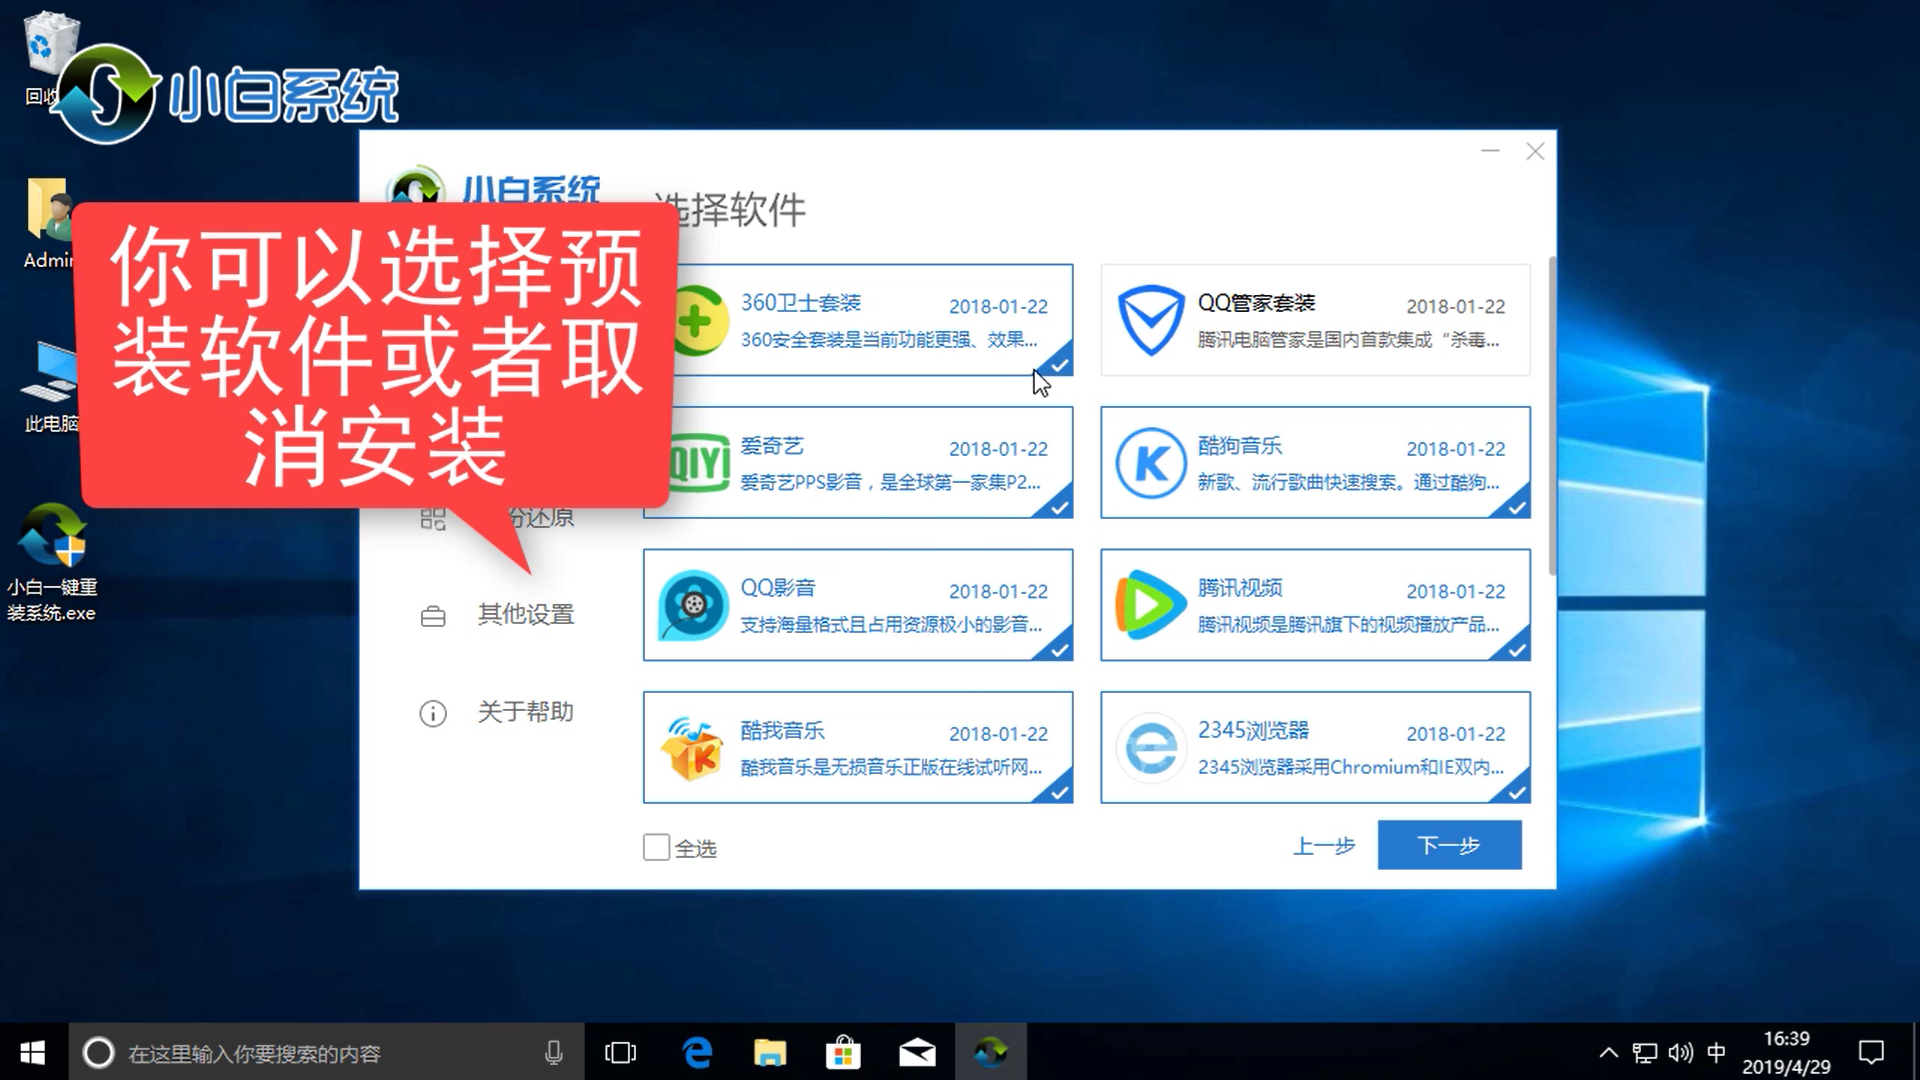Click the 腾讯视频 play logo icon
Screen dimensions: 1920x1080
(1150, 605)
